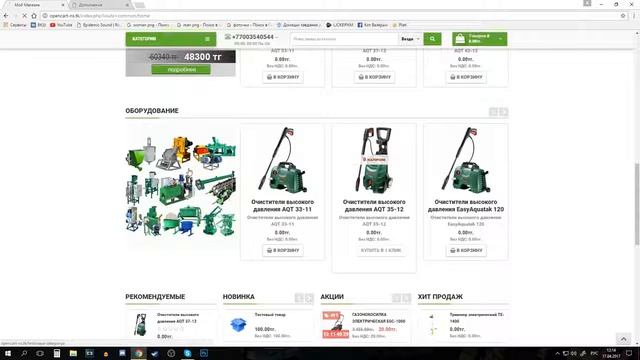Open Windows taskbar search
The width and height of the screenshot is (640, 360).
[24, 353]
